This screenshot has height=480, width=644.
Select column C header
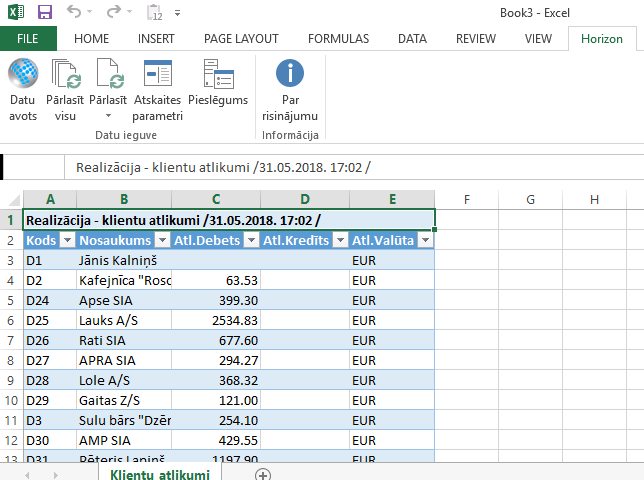tap(215, 199)
